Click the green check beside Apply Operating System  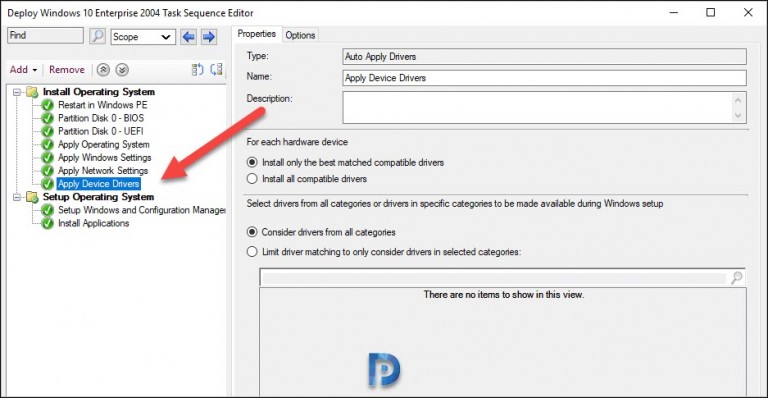[x=48, y=144]
